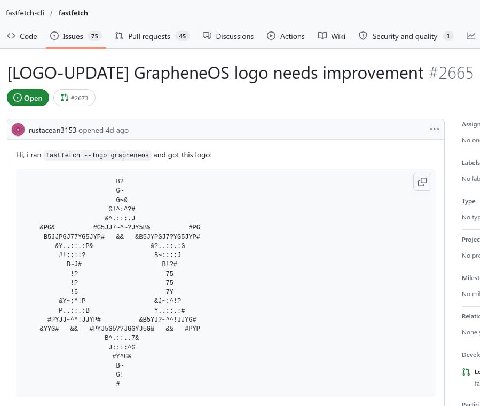Visit the rustacean3153 author profile link
The image size is (480, 406).
tap(52, 130)
